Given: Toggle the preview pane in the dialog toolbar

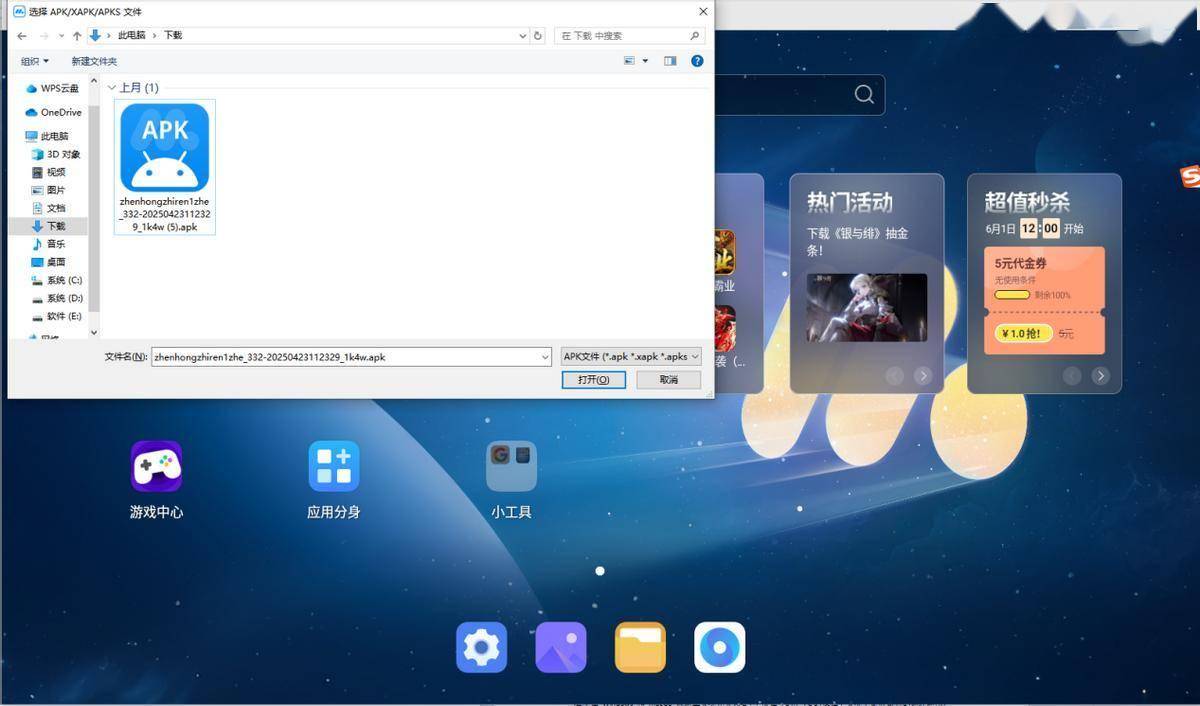Looking at the screenshot, I should pyautogui.click(x=670, y=60).
